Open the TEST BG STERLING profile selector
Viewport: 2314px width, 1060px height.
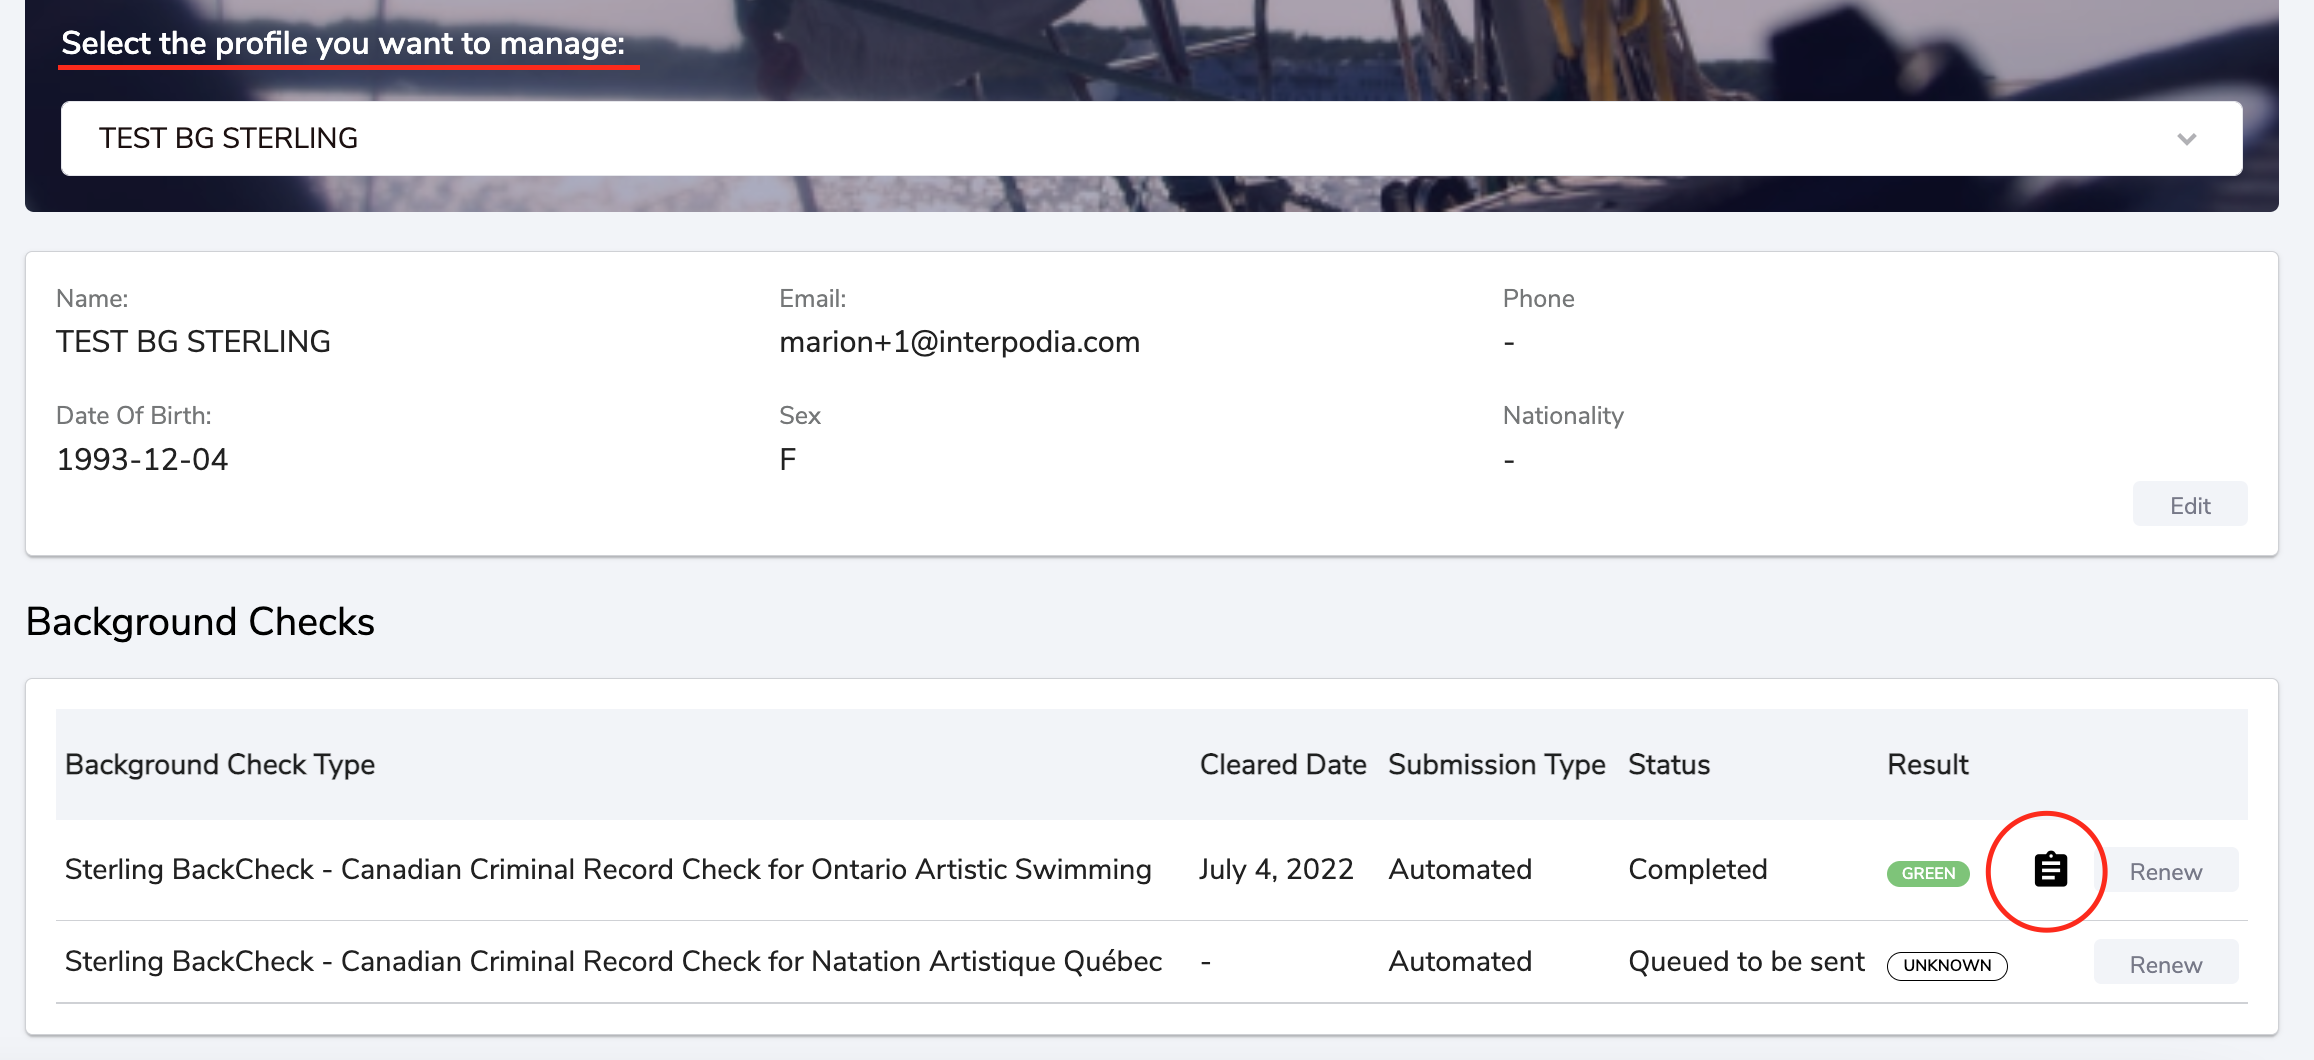[1150, 139]
